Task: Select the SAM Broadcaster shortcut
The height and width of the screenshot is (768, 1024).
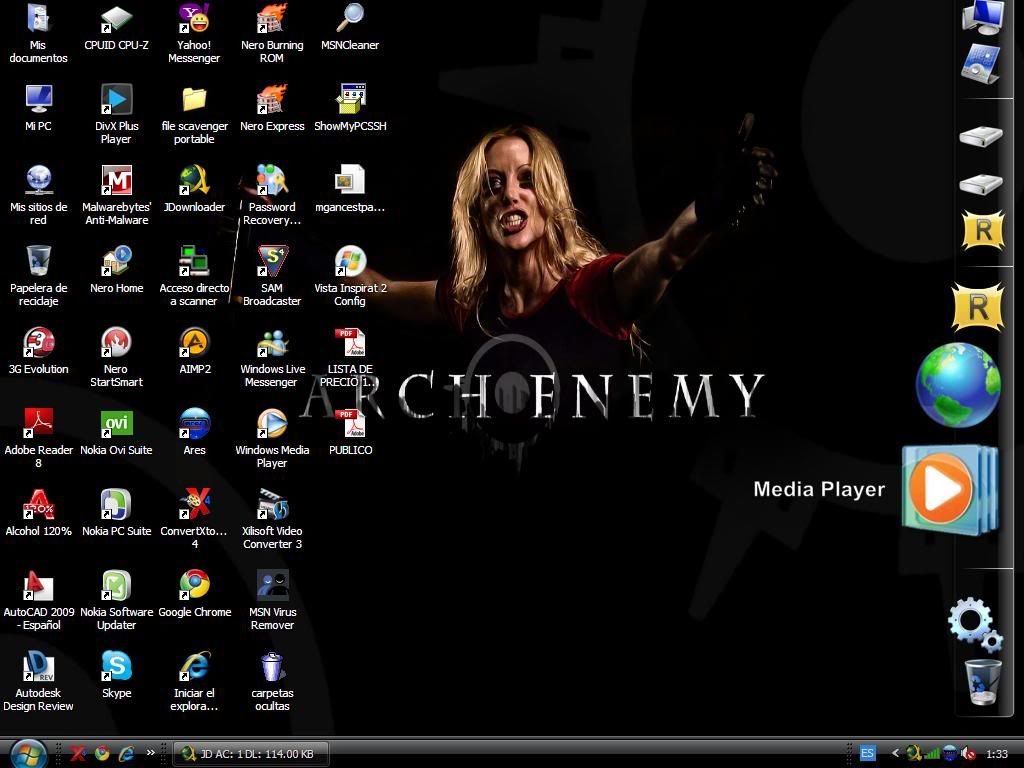Action: click(272, 276)
